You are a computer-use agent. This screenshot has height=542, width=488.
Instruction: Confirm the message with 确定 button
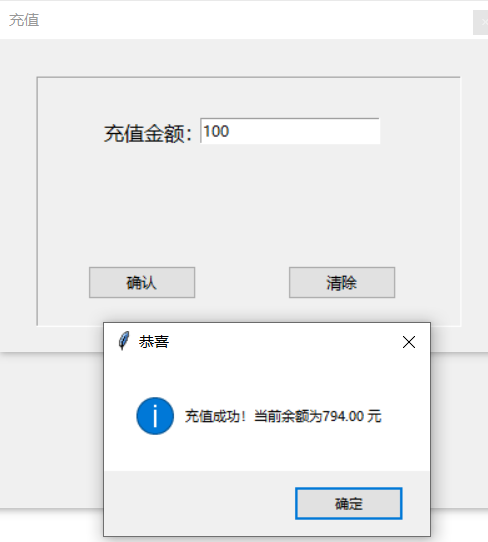click(x=349, y=503)
